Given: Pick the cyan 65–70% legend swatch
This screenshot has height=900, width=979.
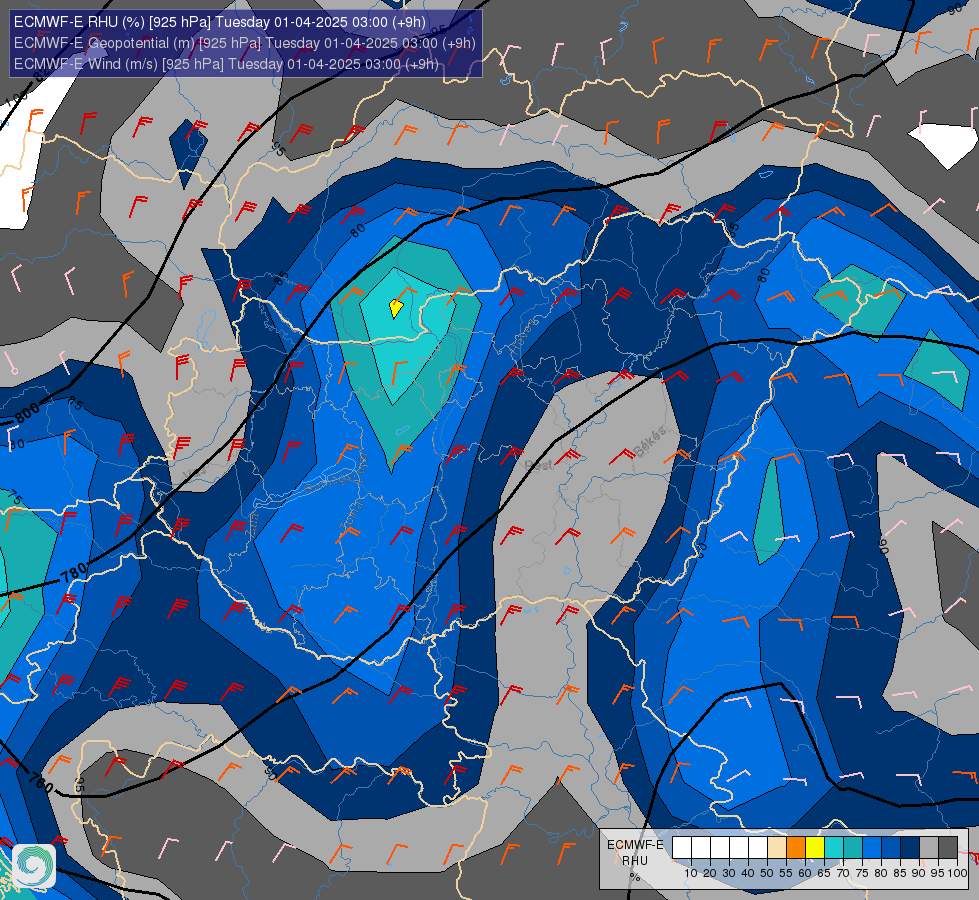Looking at the screenshot, I should (834, 848).
